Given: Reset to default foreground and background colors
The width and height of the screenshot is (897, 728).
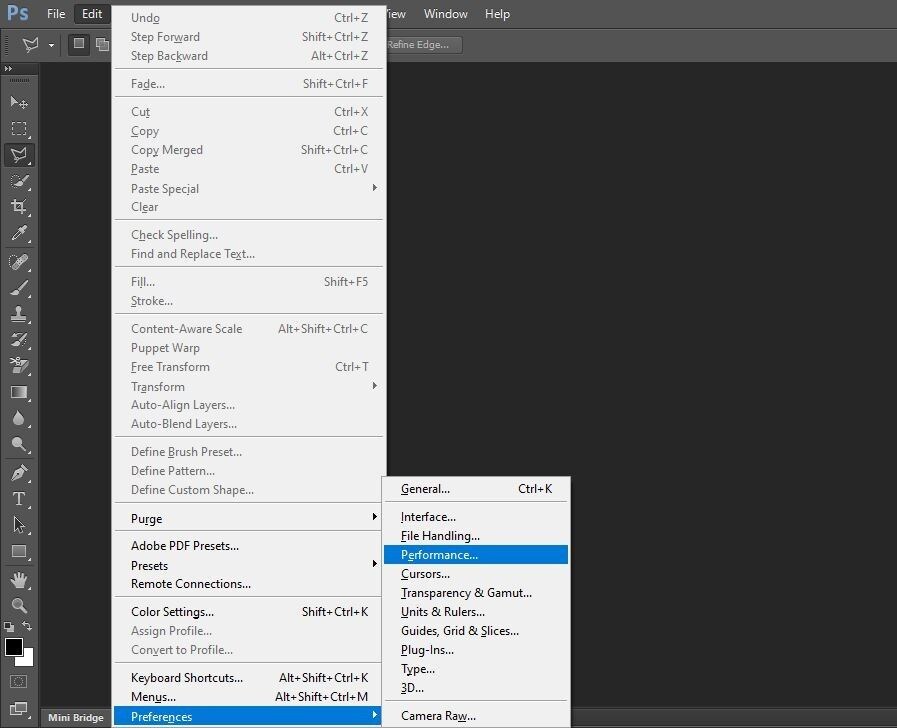Looking at the screenshot, I should [9, 627].
